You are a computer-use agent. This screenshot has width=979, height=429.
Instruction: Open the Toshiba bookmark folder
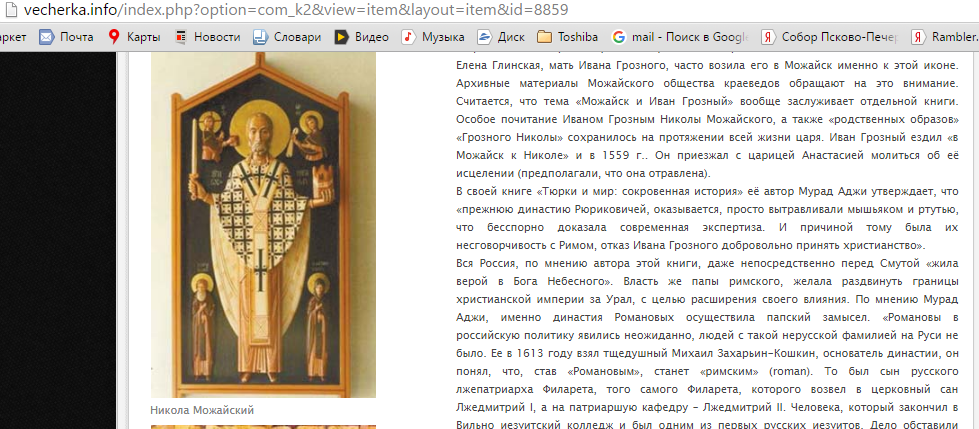[568, 37]
